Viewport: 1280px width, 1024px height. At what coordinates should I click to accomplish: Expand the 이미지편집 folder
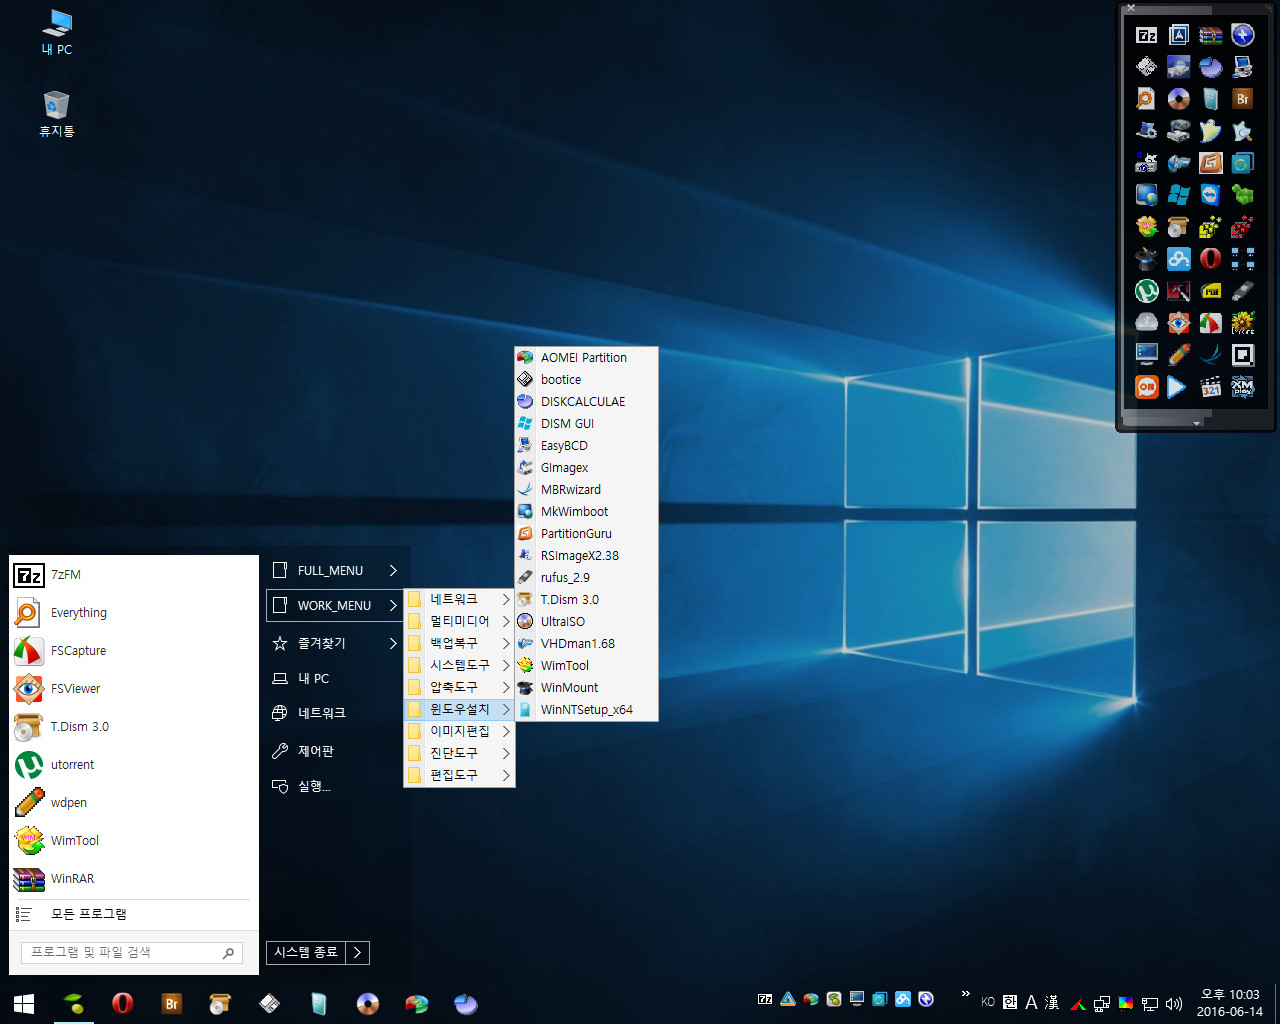pyautogui.click(x=459, y=731)
